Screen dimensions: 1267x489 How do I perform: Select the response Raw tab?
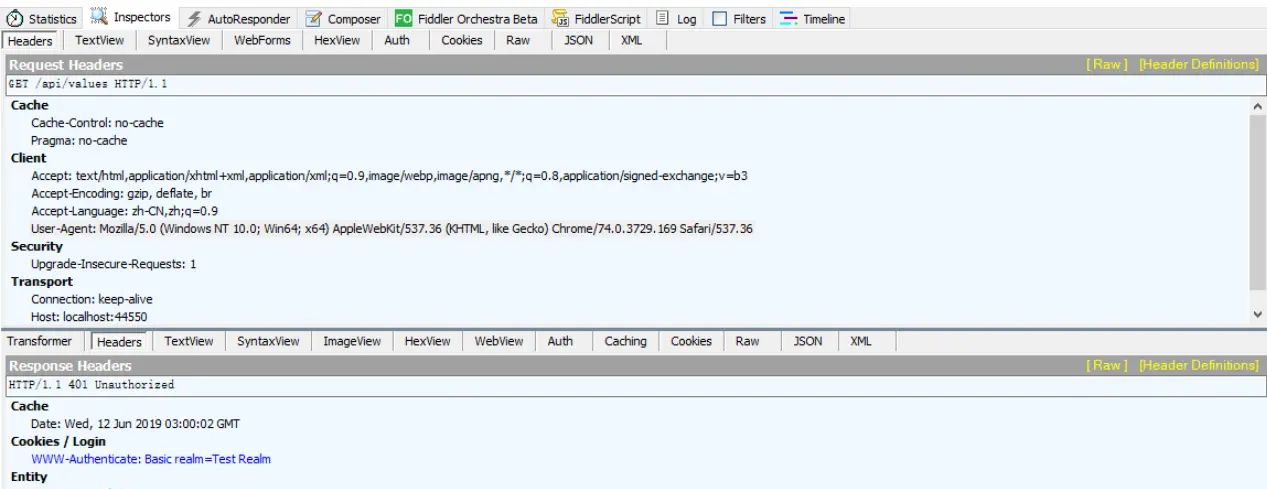tap(747, 342)
